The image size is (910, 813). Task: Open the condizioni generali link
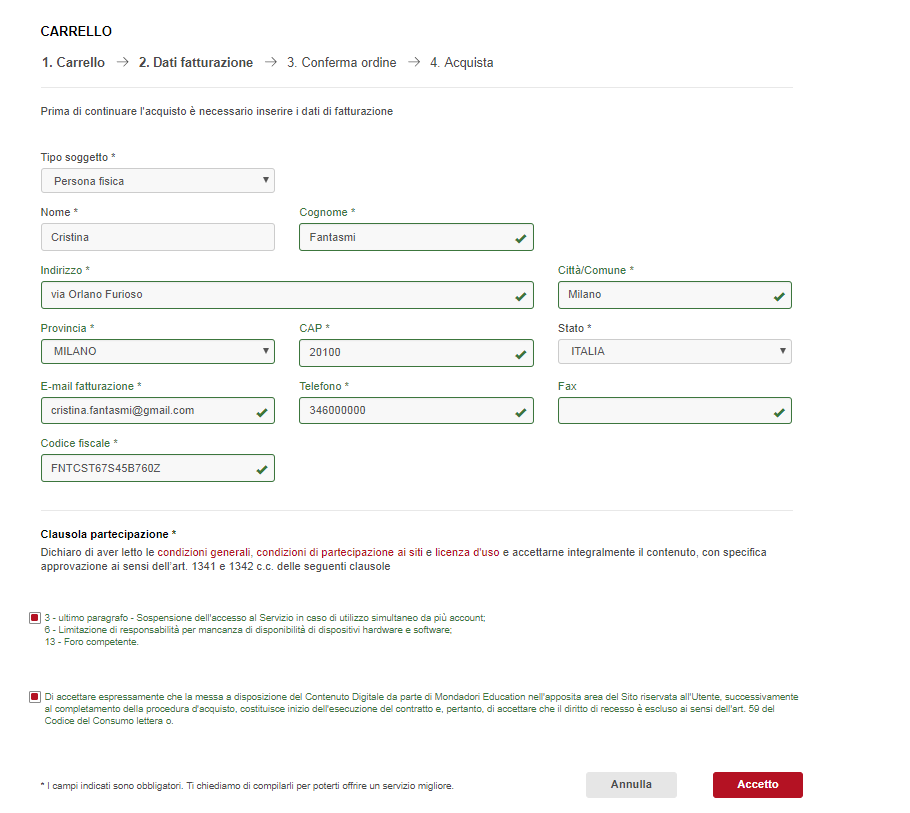204,552
